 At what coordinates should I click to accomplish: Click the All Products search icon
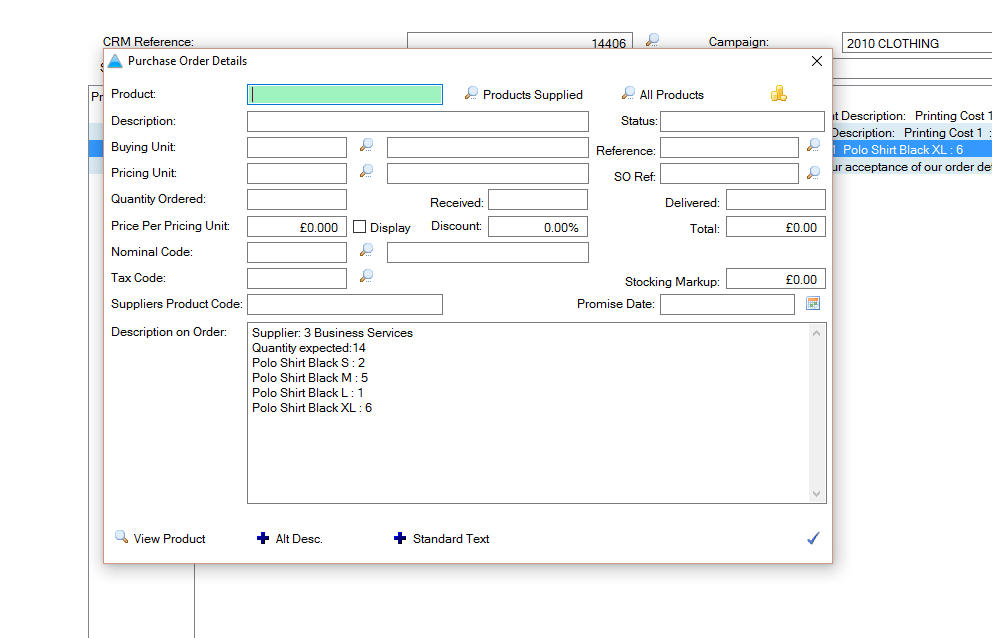point(628,94)
